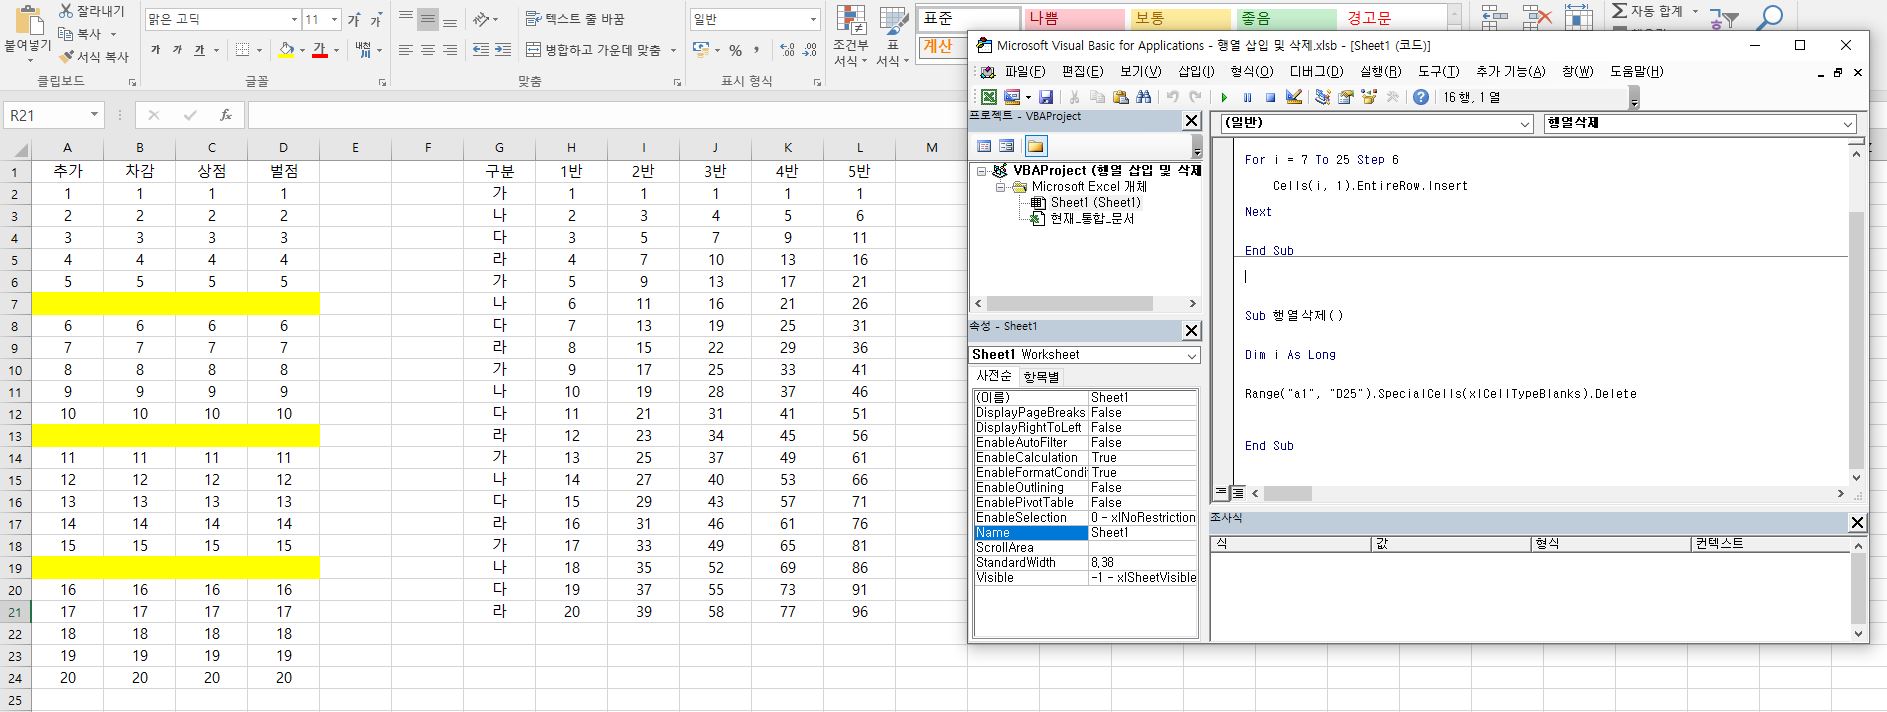Click the increase font size icon
Screen dimensions: 1887x712
354,20
